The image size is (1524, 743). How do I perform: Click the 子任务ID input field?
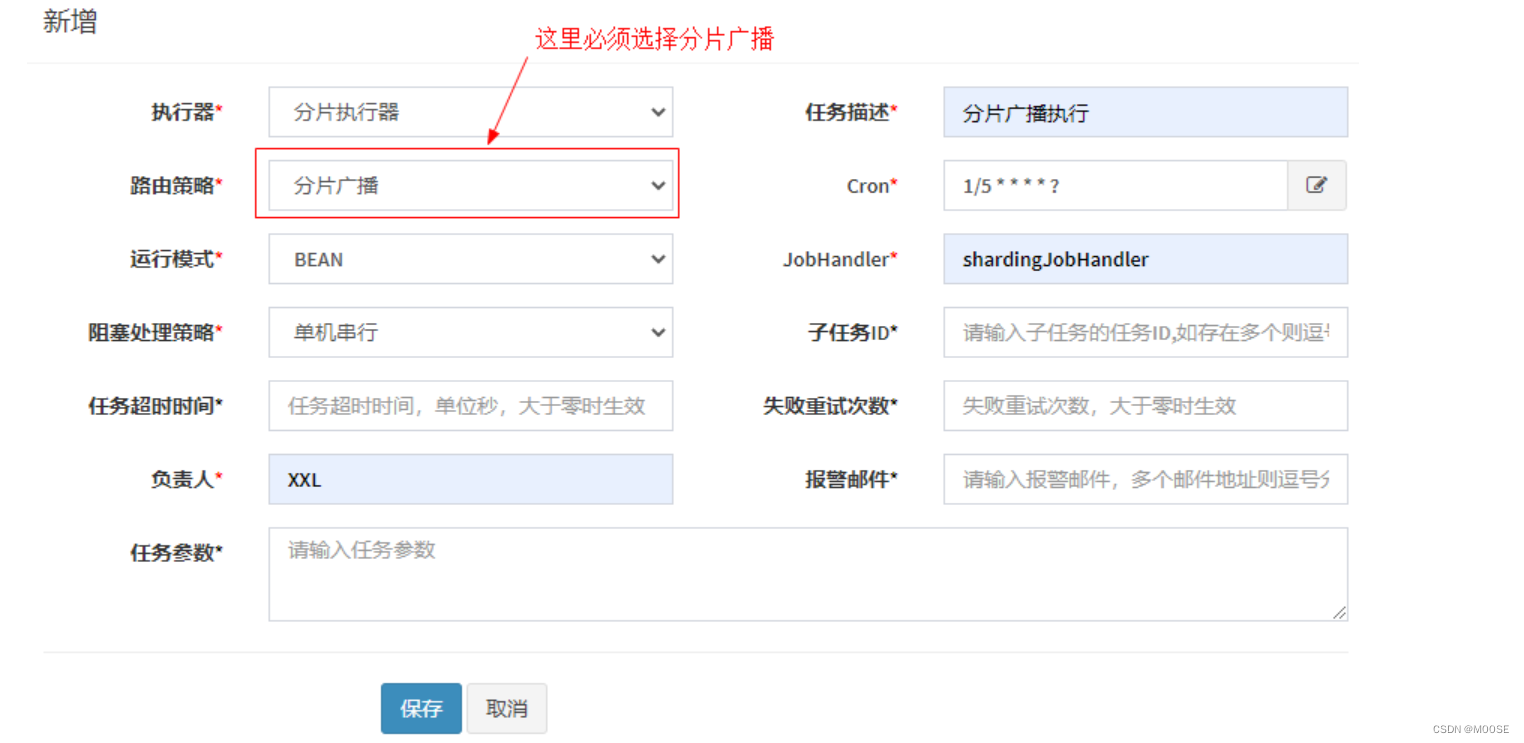1145,332
